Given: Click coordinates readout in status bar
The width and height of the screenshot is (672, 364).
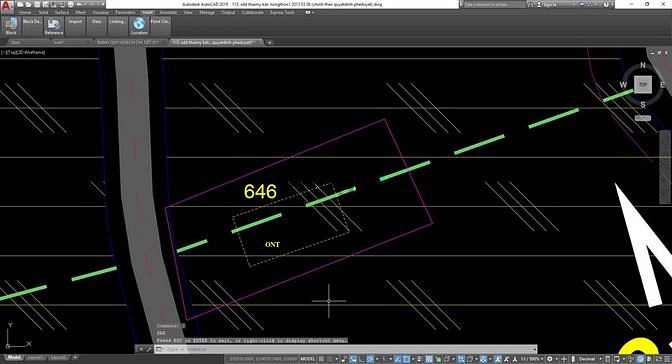Looking at the screenshot, I should 262,358.
